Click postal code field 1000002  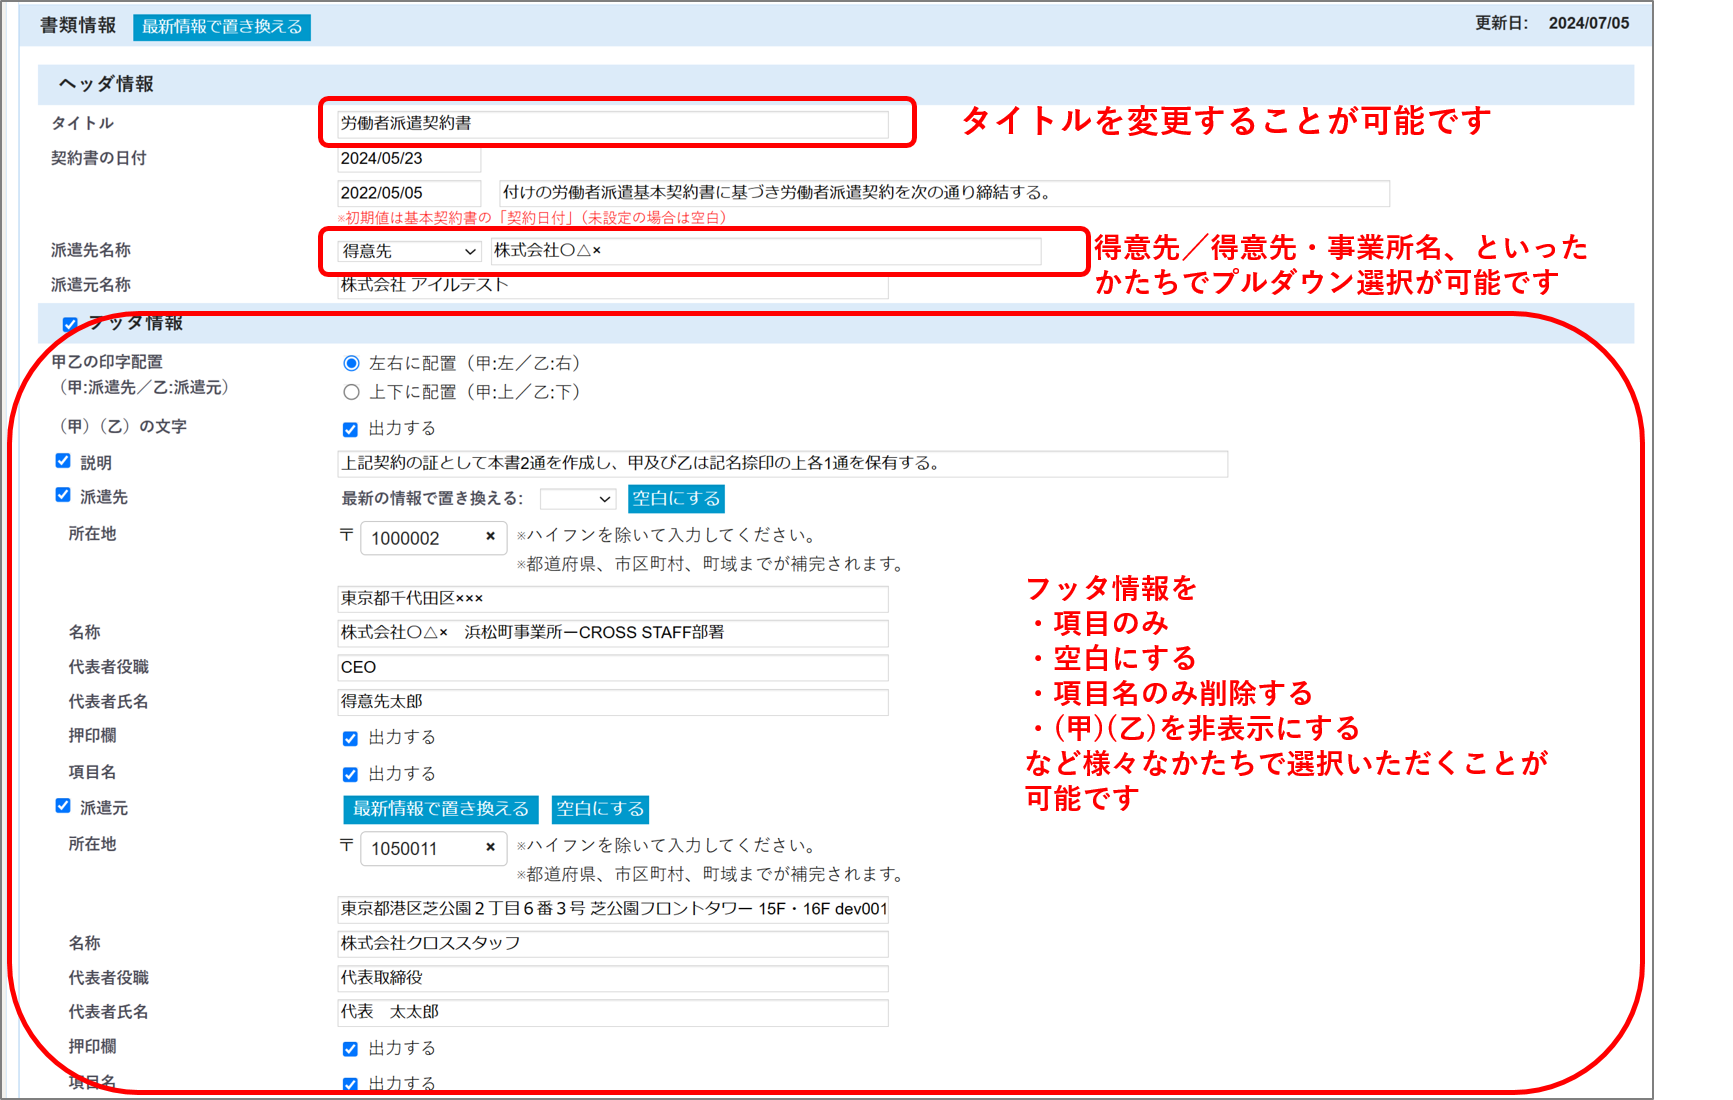pyautogui.click(x=433, y=538)
